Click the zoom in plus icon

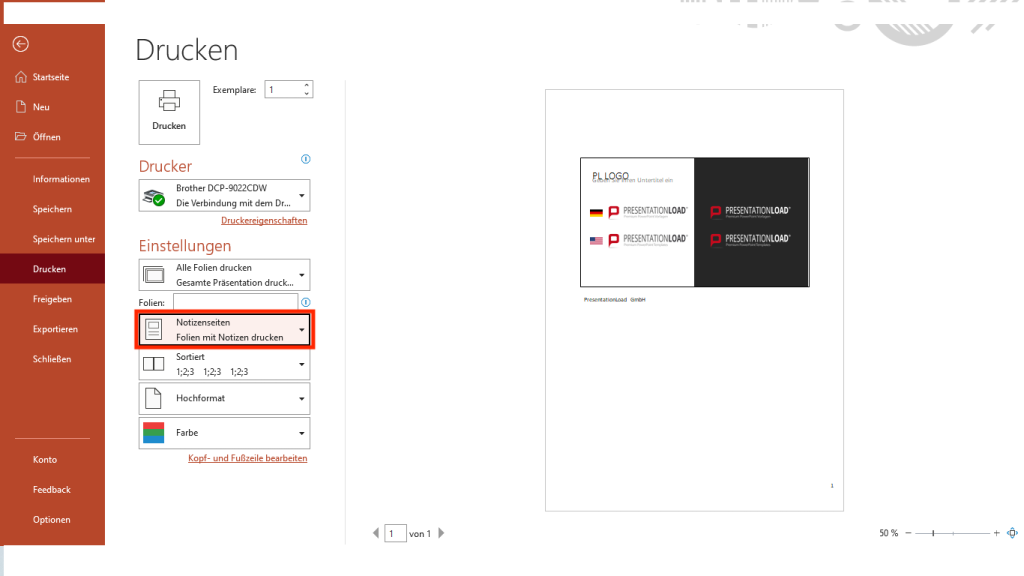pyautogui.click(x=995, y=533)
